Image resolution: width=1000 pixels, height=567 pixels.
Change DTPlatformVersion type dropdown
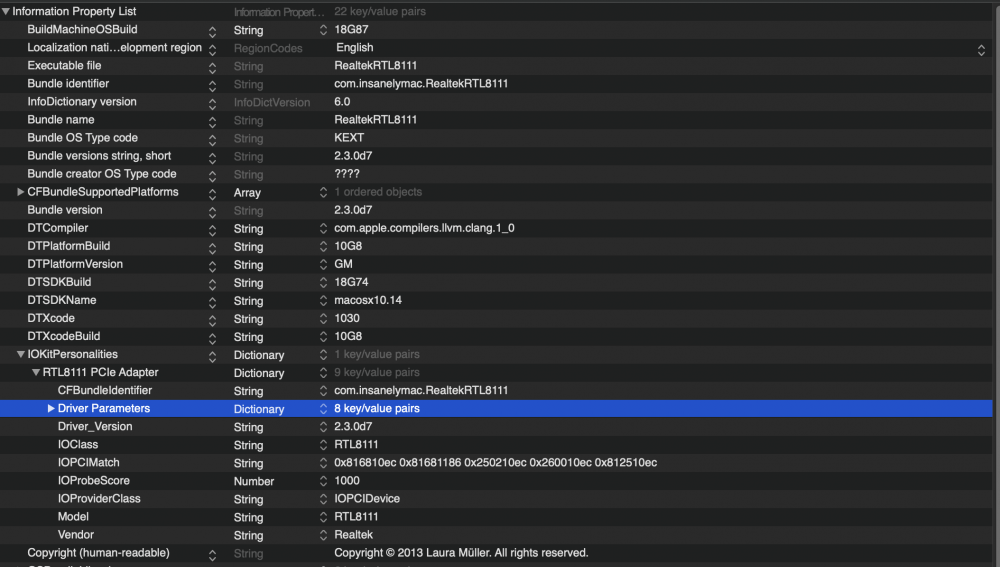(x=323, y=265)
